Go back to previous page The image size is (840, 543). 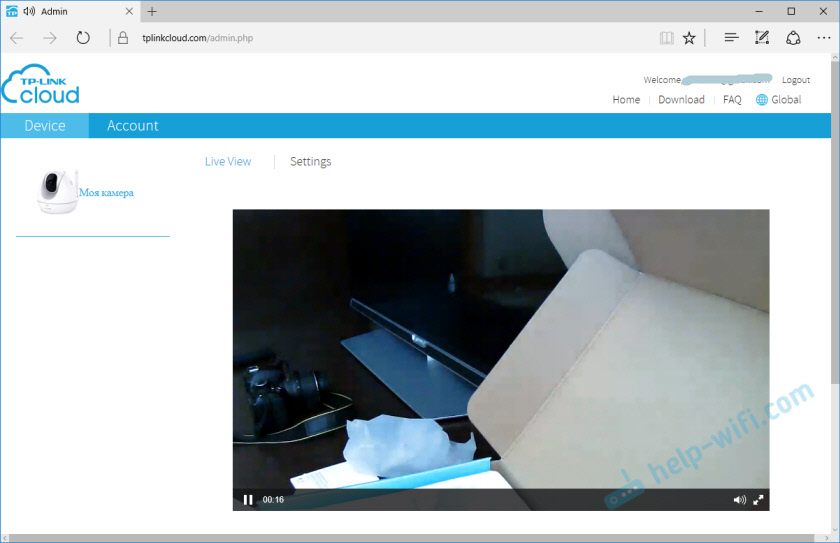(17, 38)
